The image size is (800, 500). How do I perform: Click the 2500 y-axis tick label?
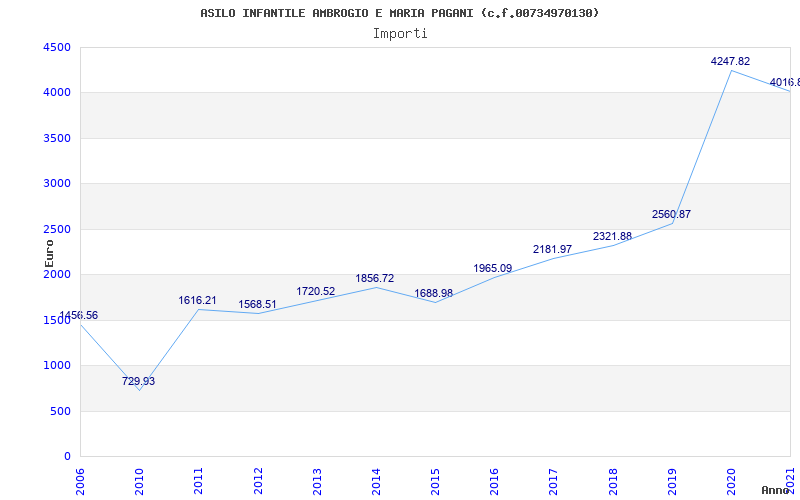[57, 229]
